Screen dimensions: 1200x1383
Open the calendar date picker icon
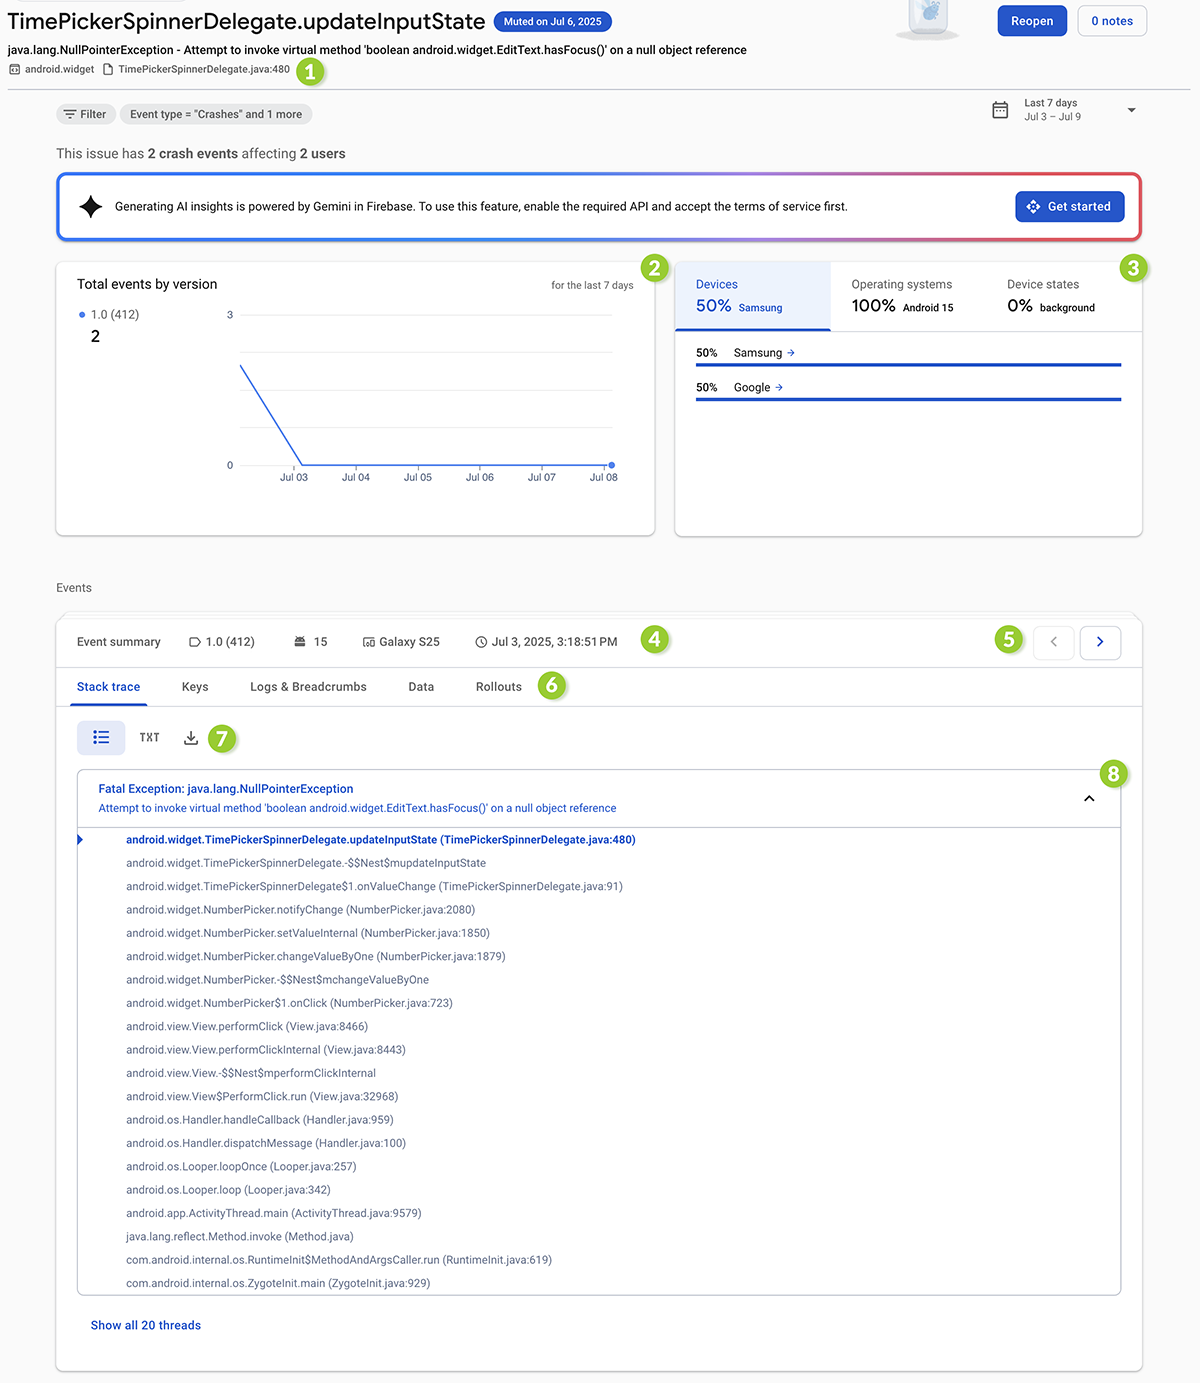click(x=1000, y=110)
